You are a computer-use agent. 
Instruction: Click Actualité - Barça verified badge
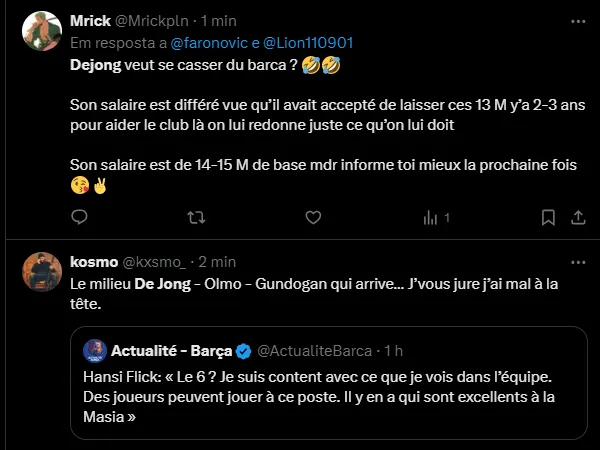[242, 351]
